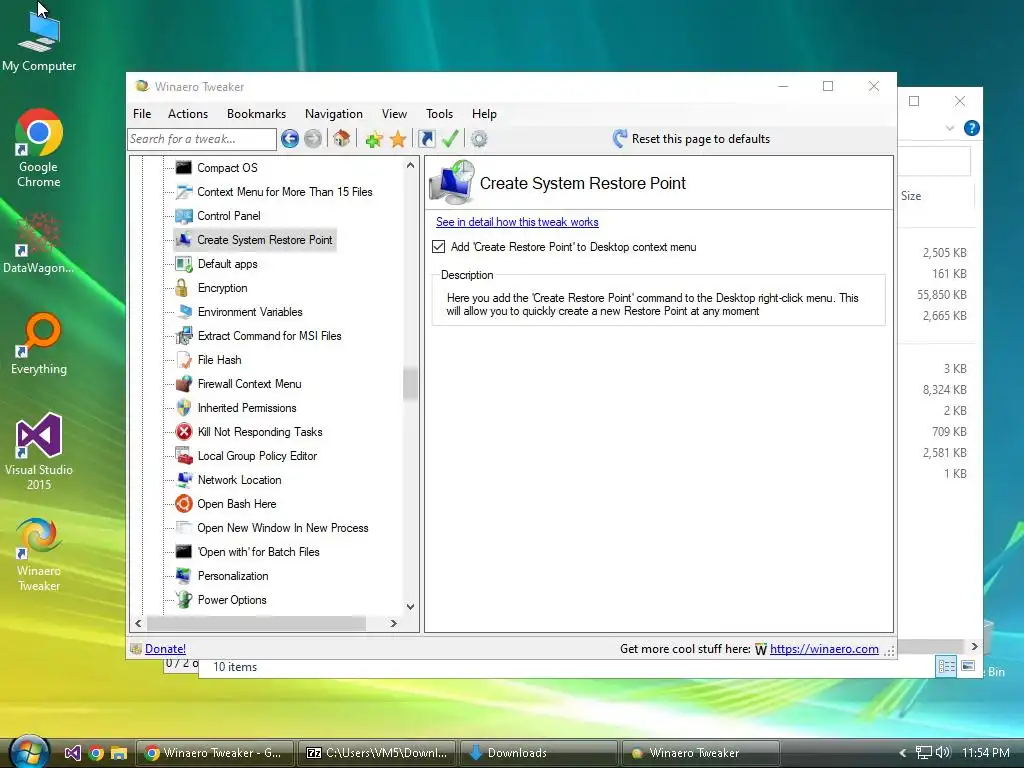The width and height of the screenshot is (1024, 768).
Task: Select Control Panel tweak item
Action: coord(229,216)
